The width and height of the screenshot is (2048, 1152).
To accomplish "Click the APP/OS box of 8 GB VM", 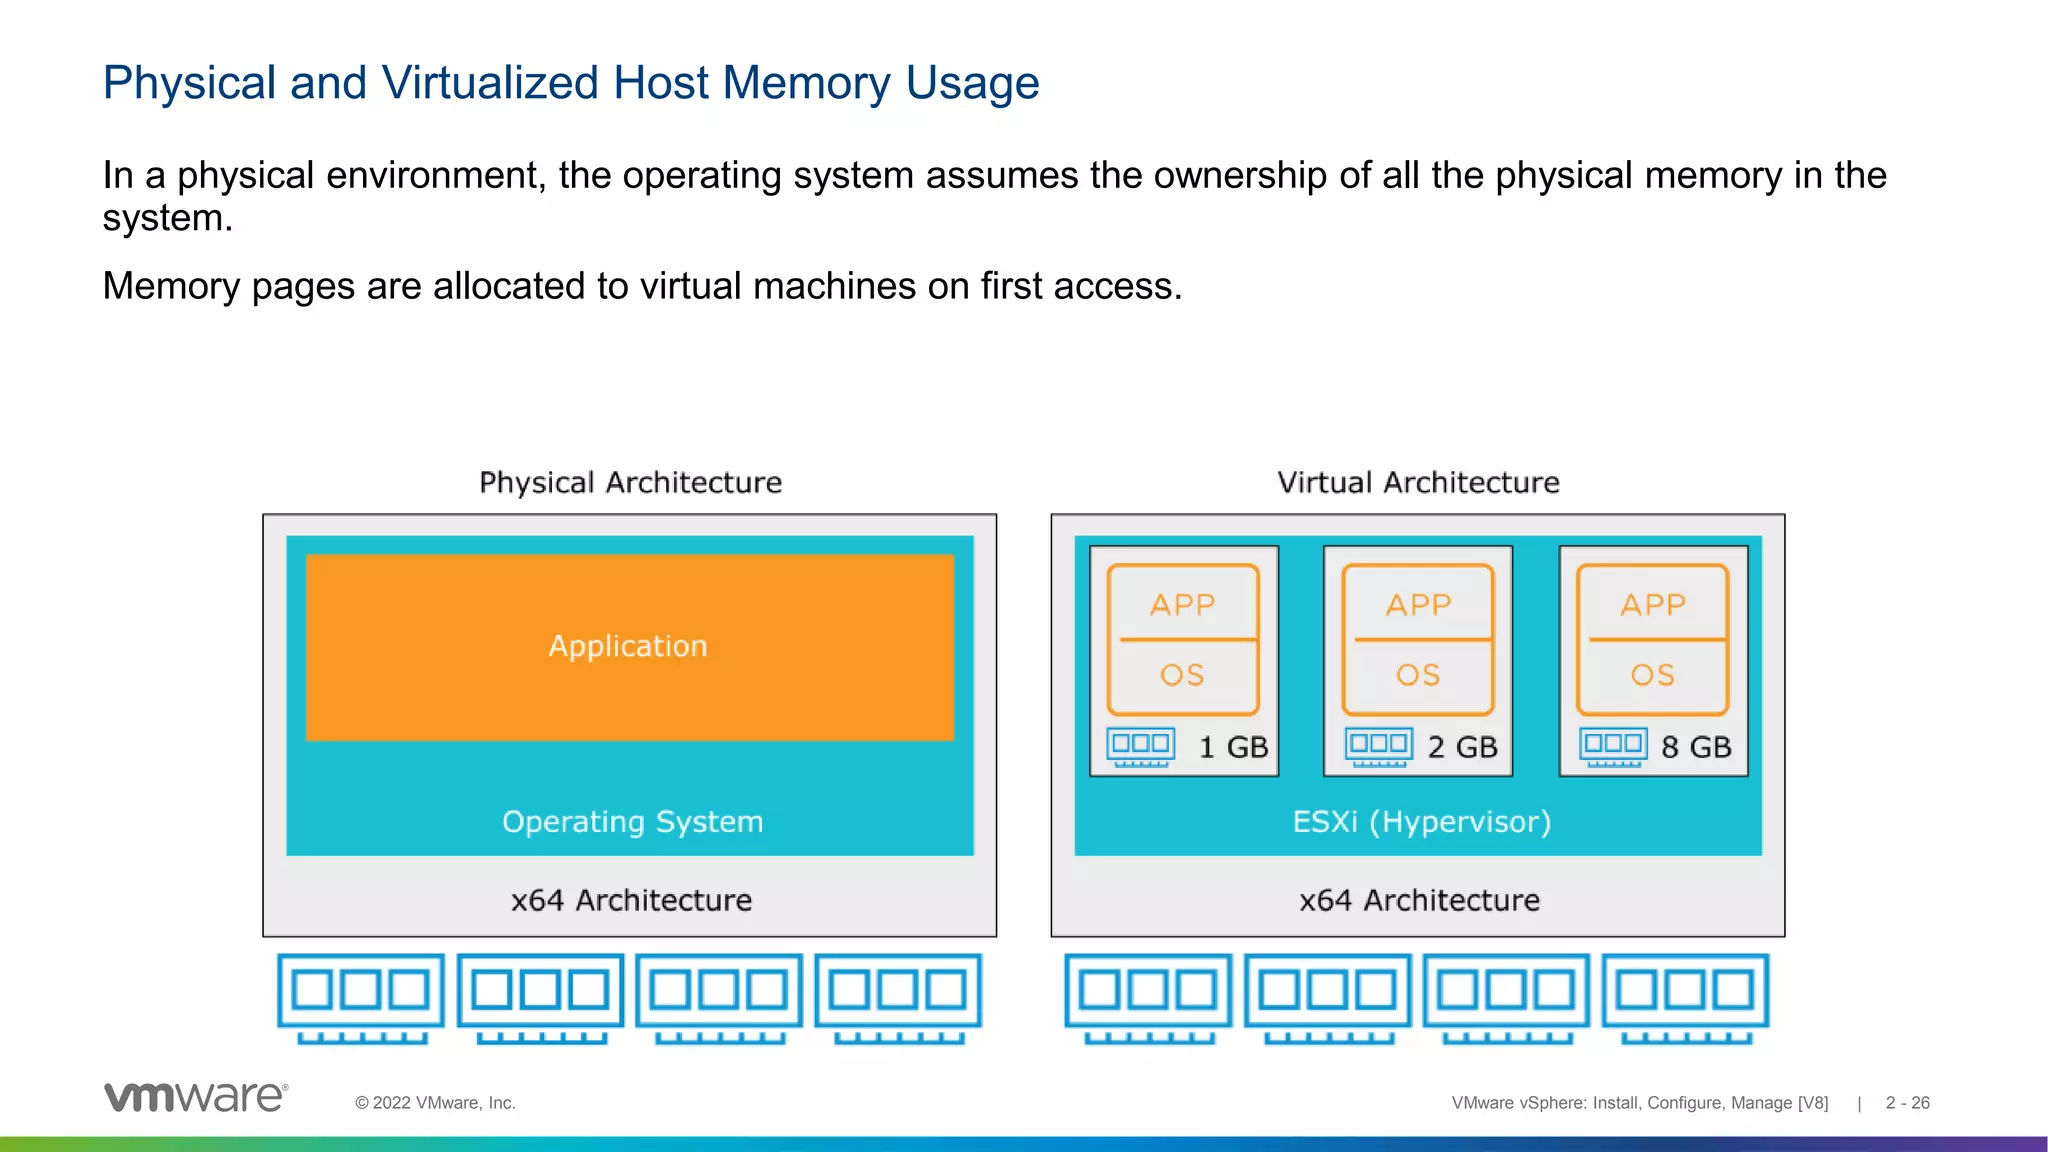I will tap(1652, 639).
